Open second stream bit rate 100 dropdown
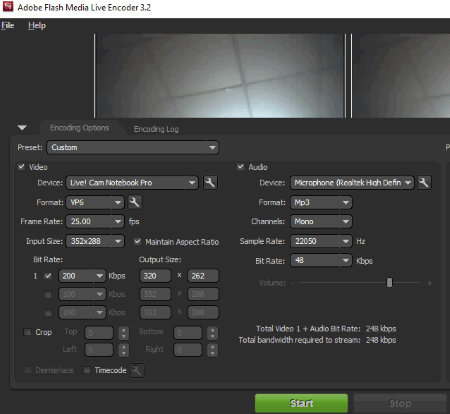The width and height of the screenshot is (450, 414). [x=82, y=294]
